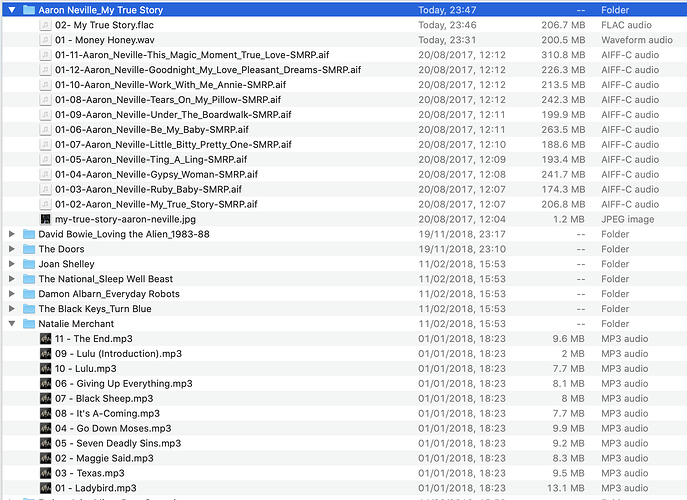
Task: Click album art icon of 08 - It's A-Coming.mp3
Action: tap(45, 413)
